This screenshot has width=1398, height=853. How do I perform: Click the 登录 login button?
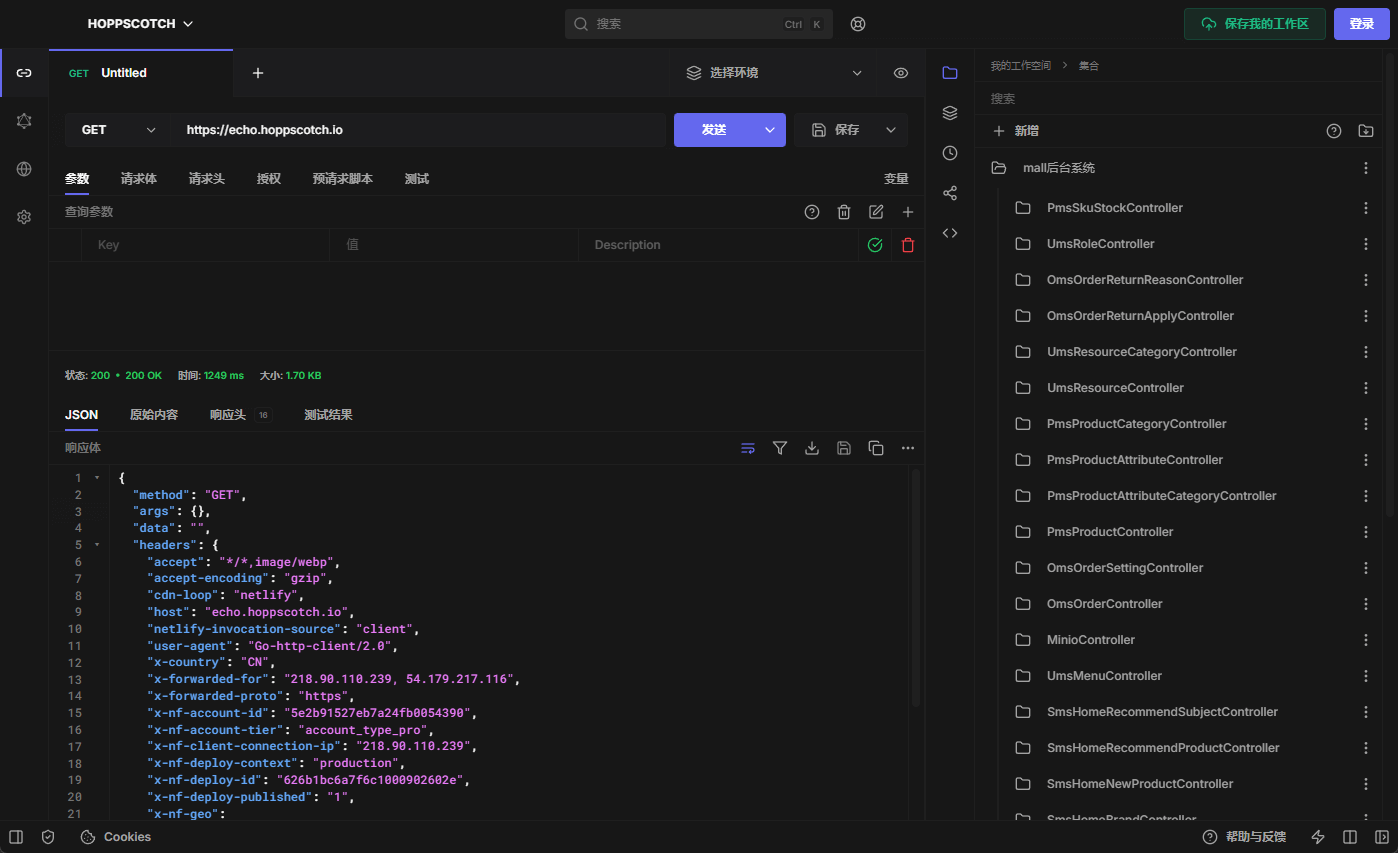point(1361,24)
